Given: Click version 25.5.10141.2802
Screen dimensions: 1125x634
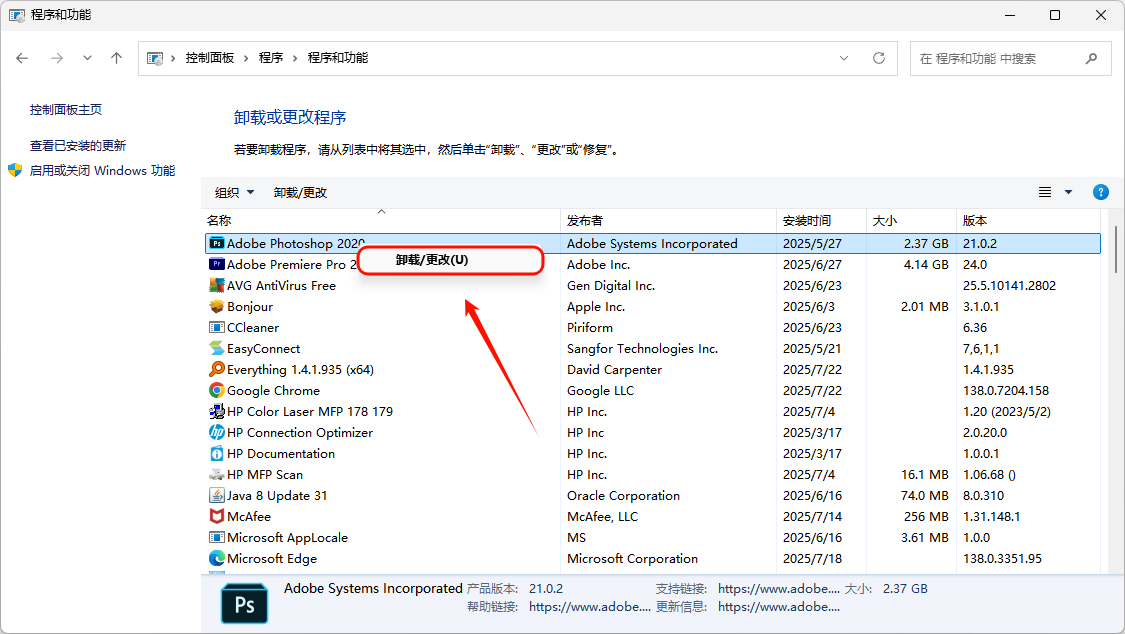Looking at the screenshot, I should (x=1009, y=285).
